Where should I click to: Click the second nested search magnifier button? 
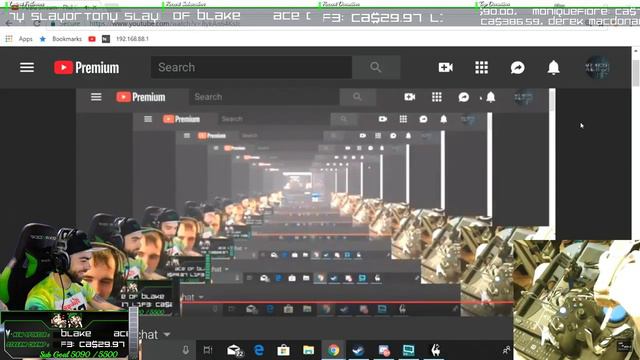(x=358, y=97)
